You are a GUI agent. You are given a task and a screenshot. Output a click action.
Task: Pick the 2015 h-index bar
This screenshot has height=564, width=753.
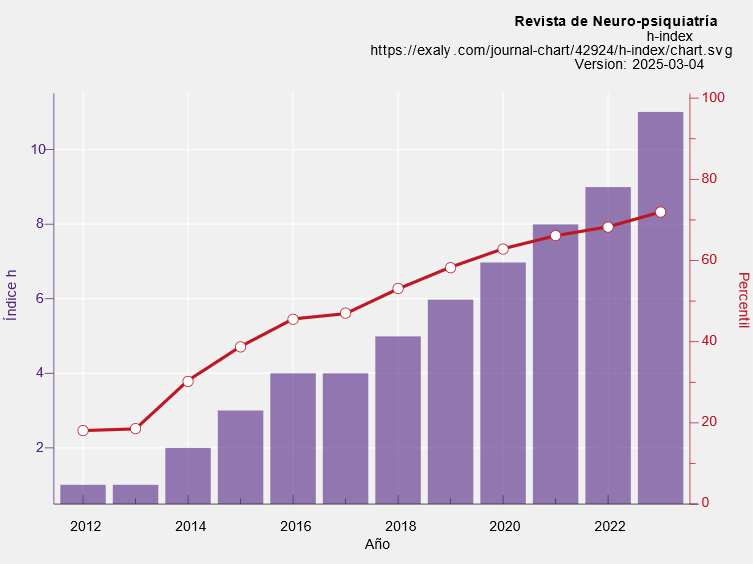point(240,456)
